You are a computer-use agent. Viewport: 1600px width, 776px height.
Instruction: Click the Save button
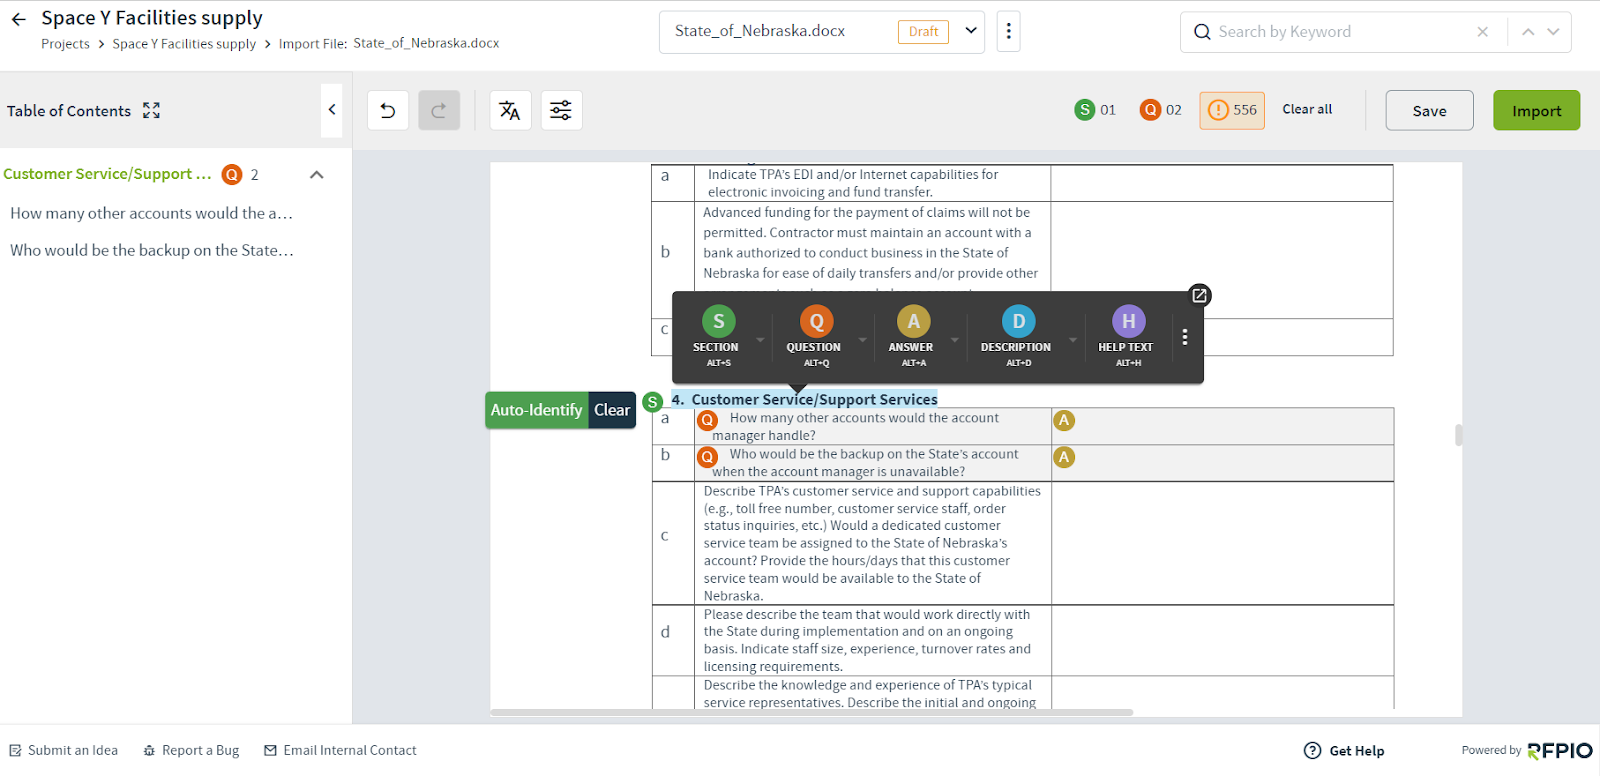pos(1429,110)
